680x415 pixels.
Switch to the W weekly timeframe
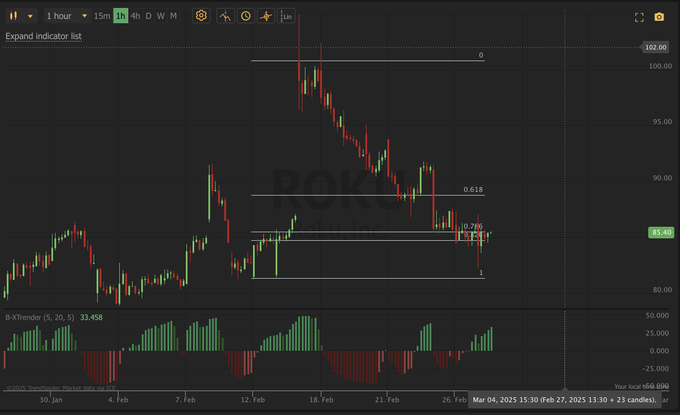(x=161, y=16)
